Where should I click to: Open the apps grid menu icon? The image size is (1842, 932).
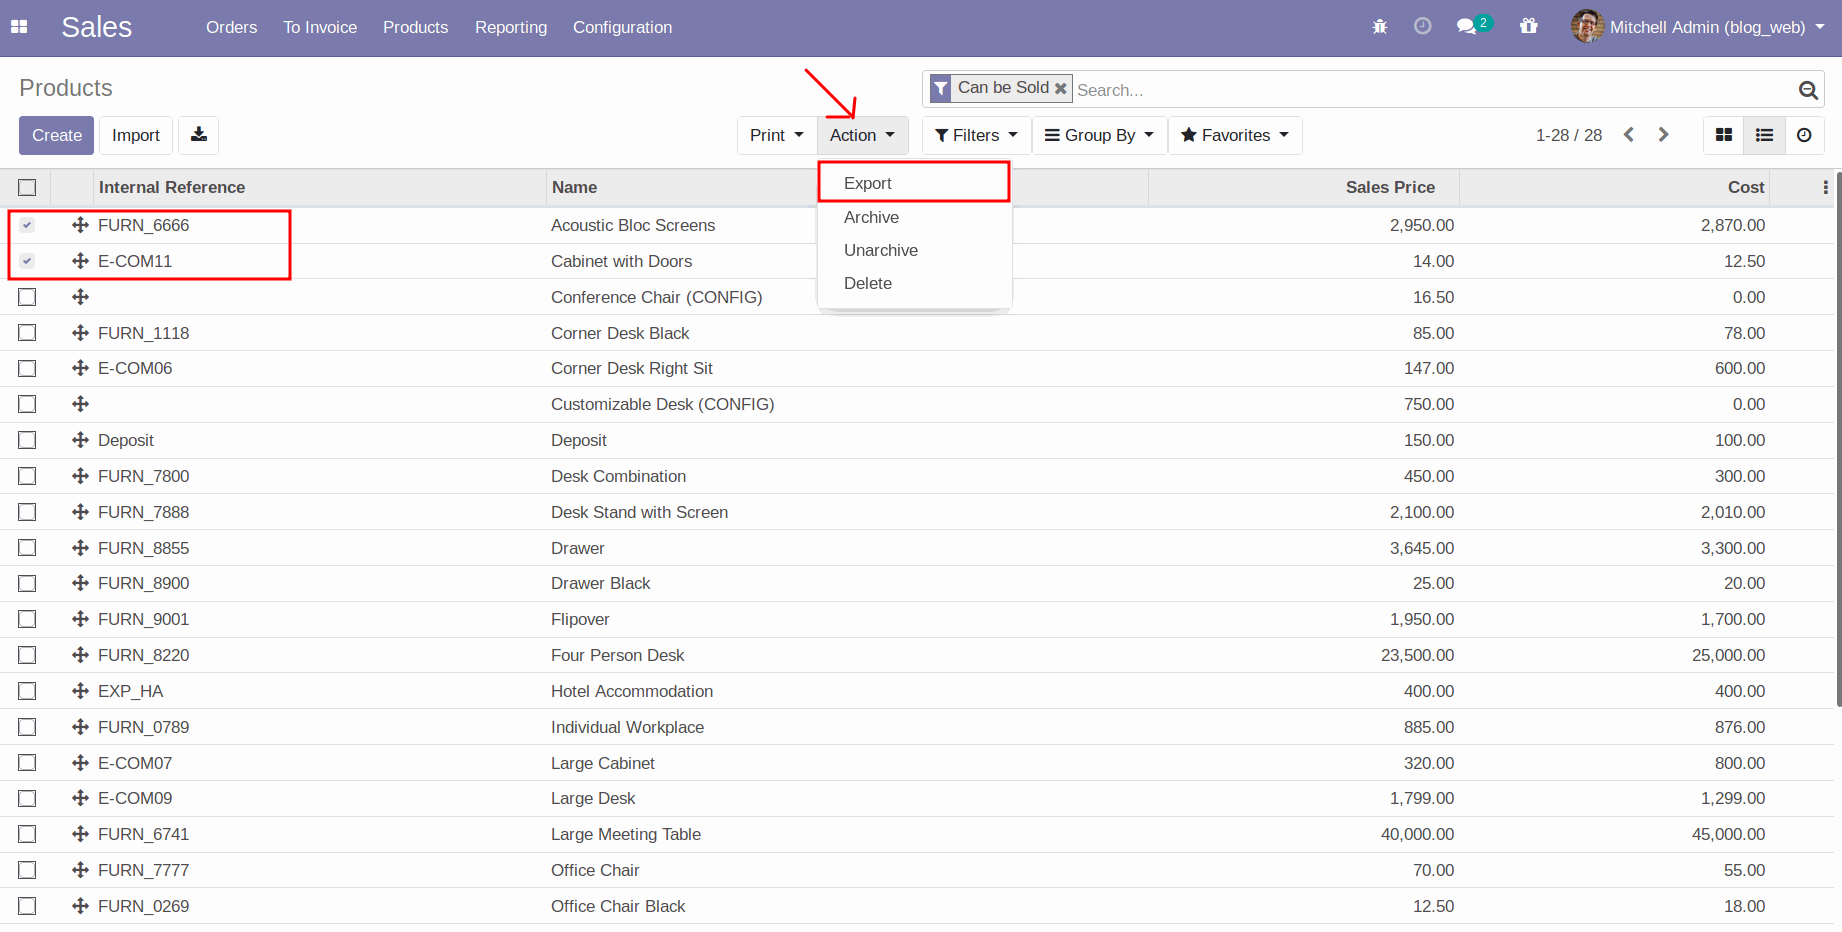[19, 27]
